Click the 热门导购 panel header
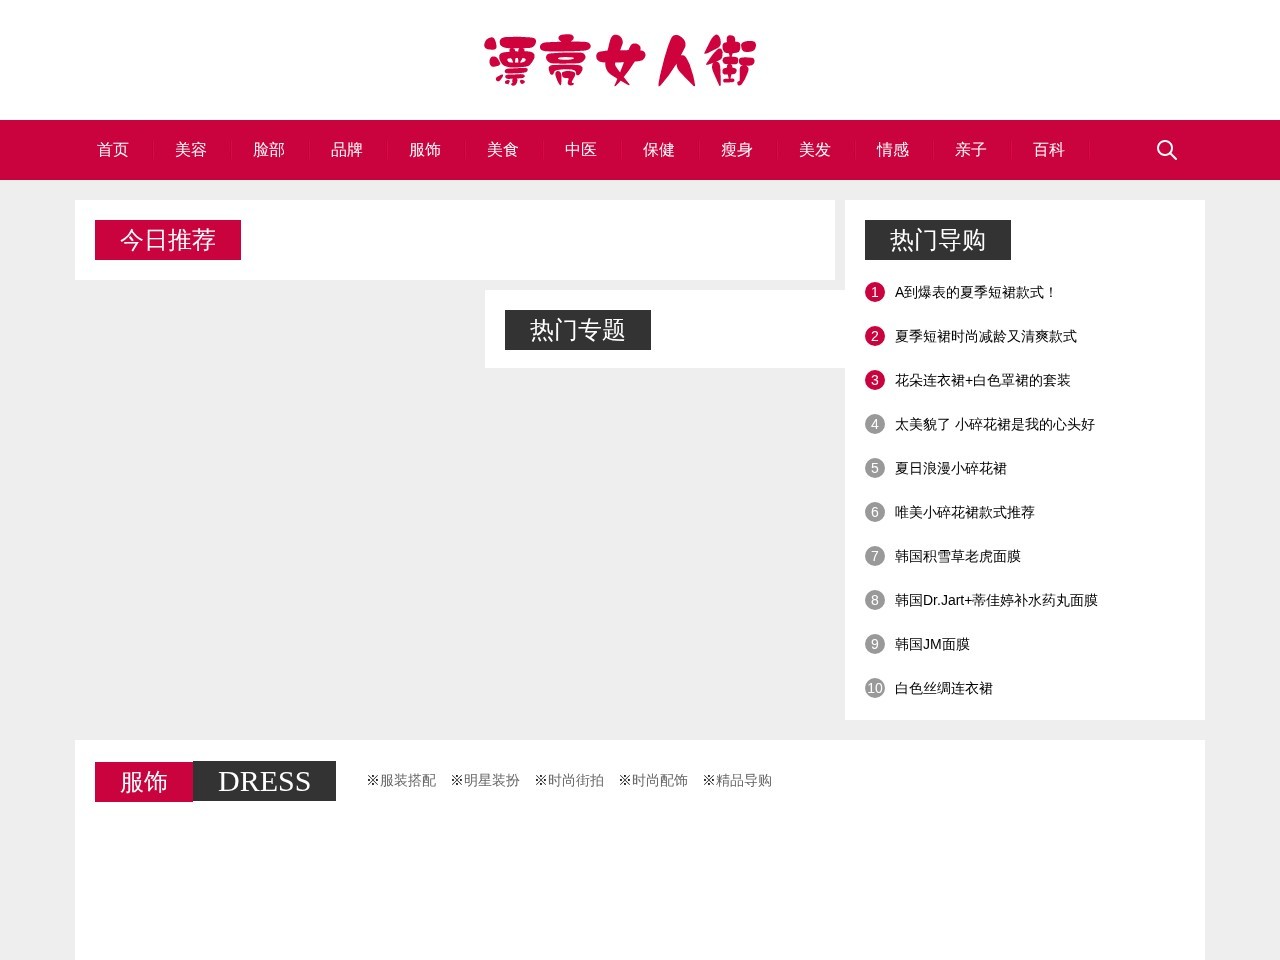The height and width of the screenshot is (960, 1280). (x=938, y=240)
